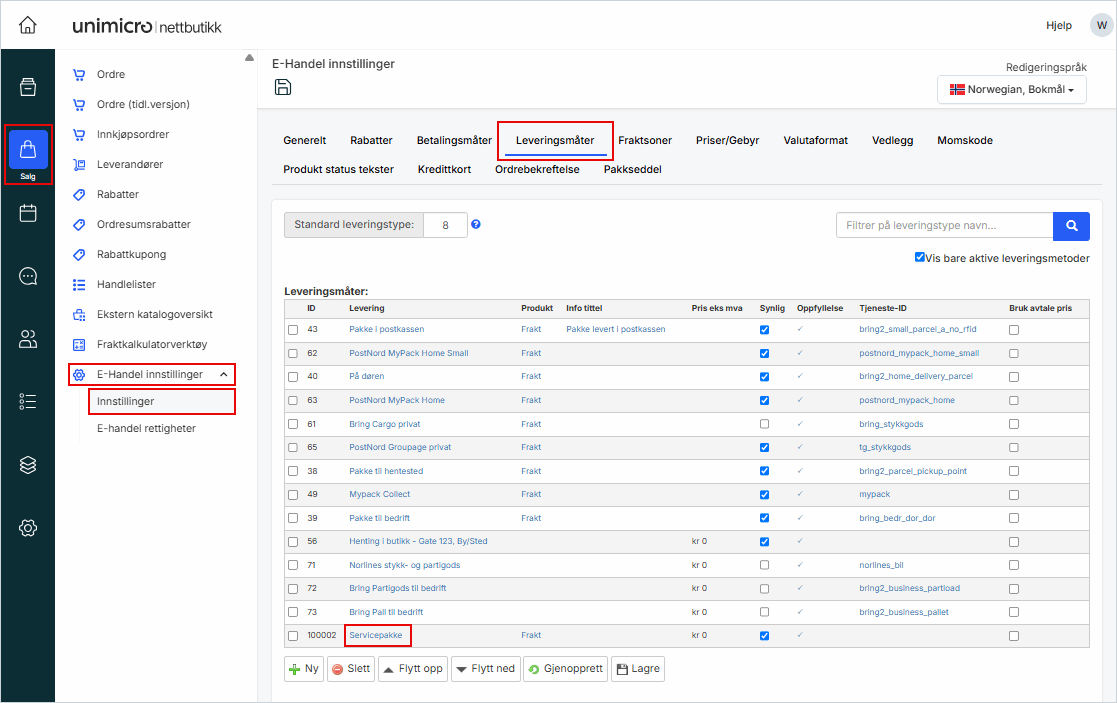
Task: Click the Ny button to add delivery
Action: (304, 669)
